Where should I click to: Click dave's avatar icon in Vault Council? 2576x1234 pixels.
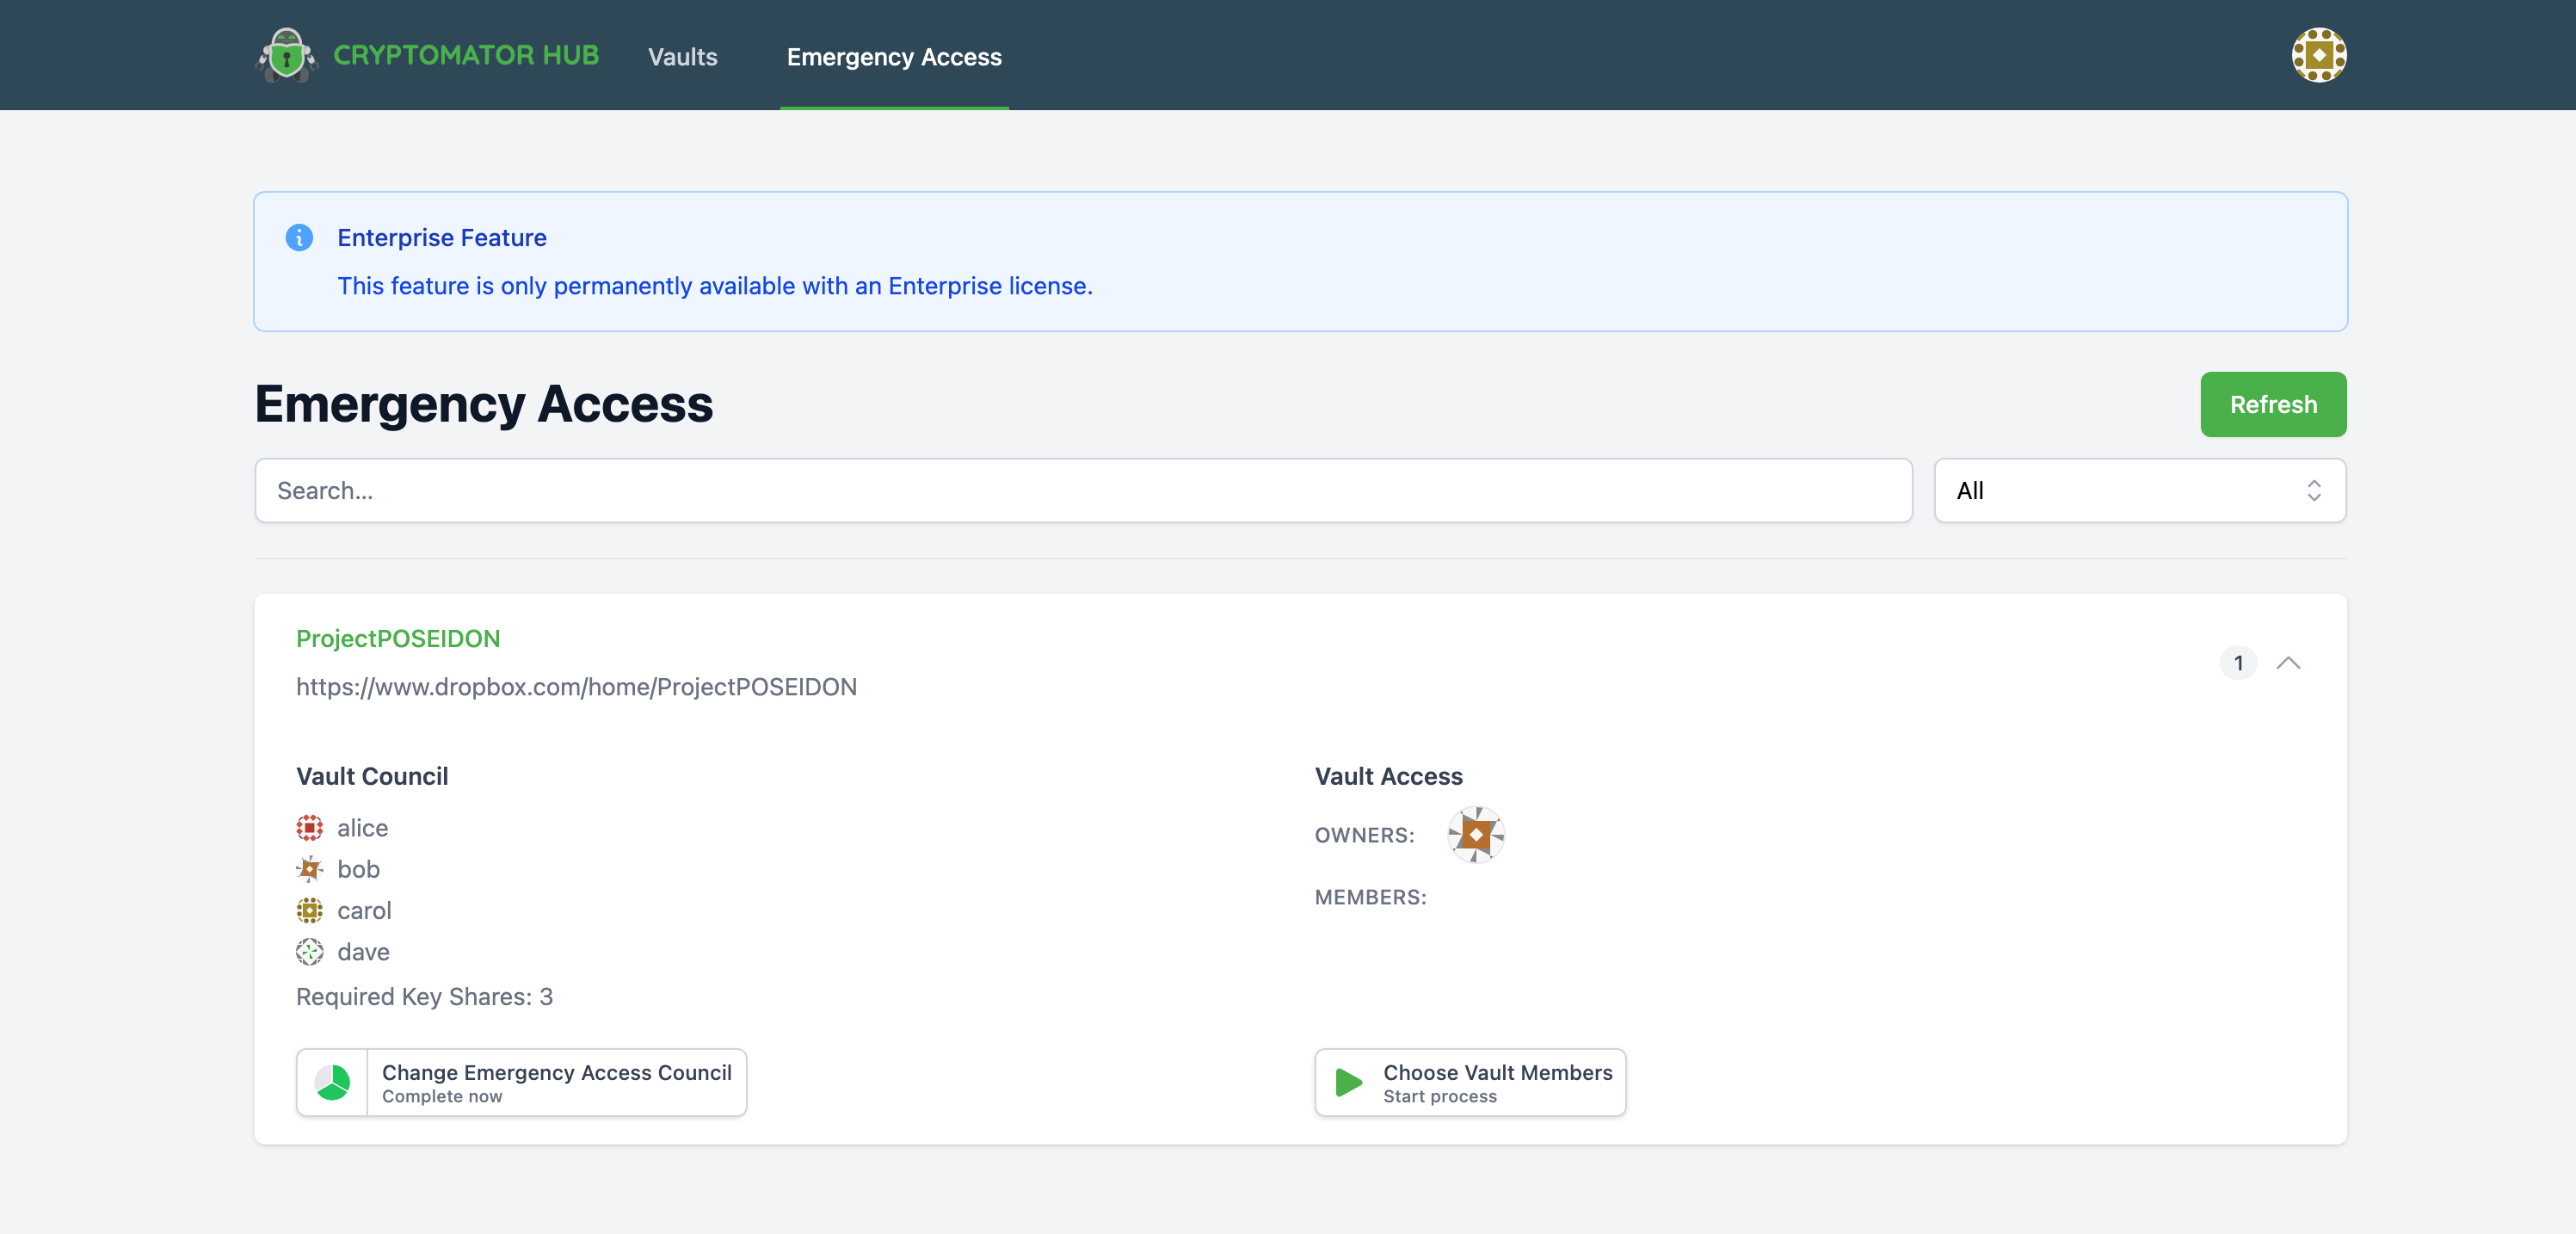[310, 952]
